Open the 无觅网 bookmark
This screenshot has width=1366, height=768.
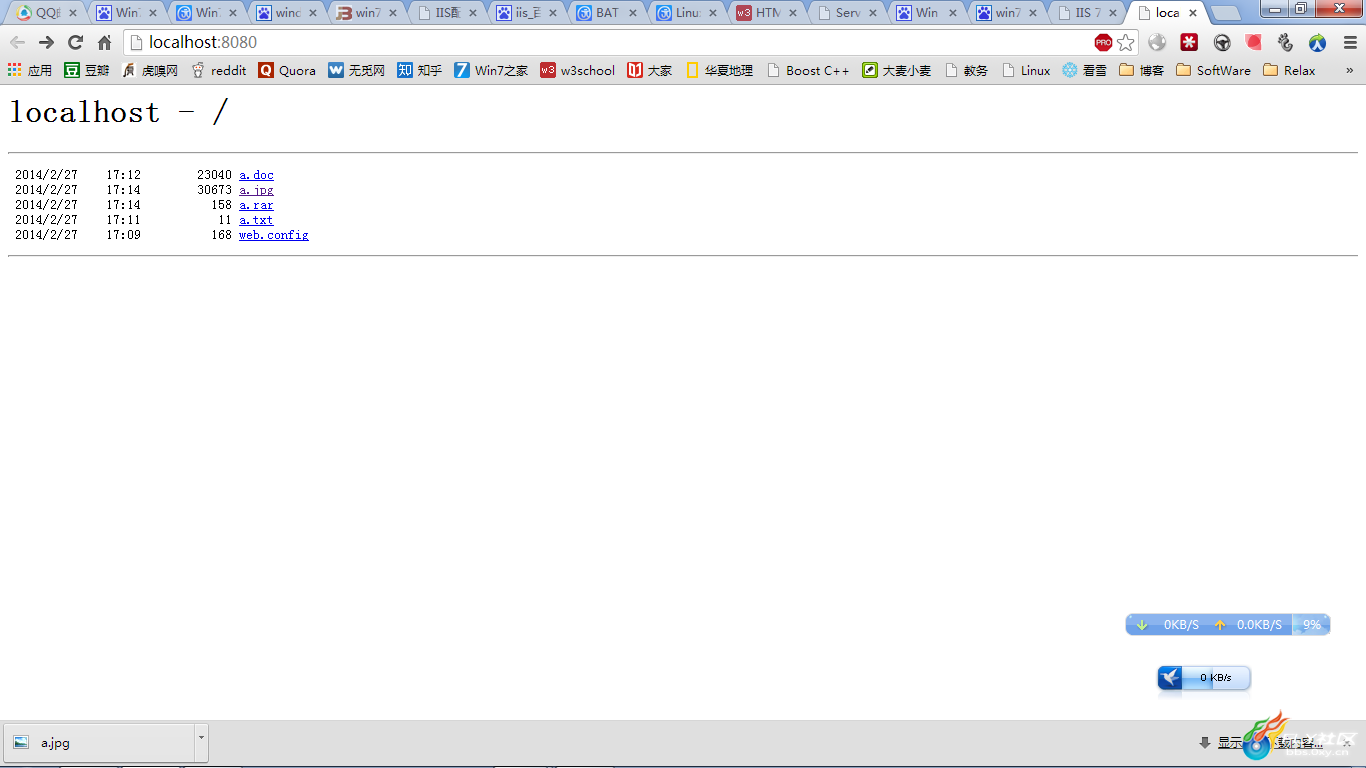357,70
